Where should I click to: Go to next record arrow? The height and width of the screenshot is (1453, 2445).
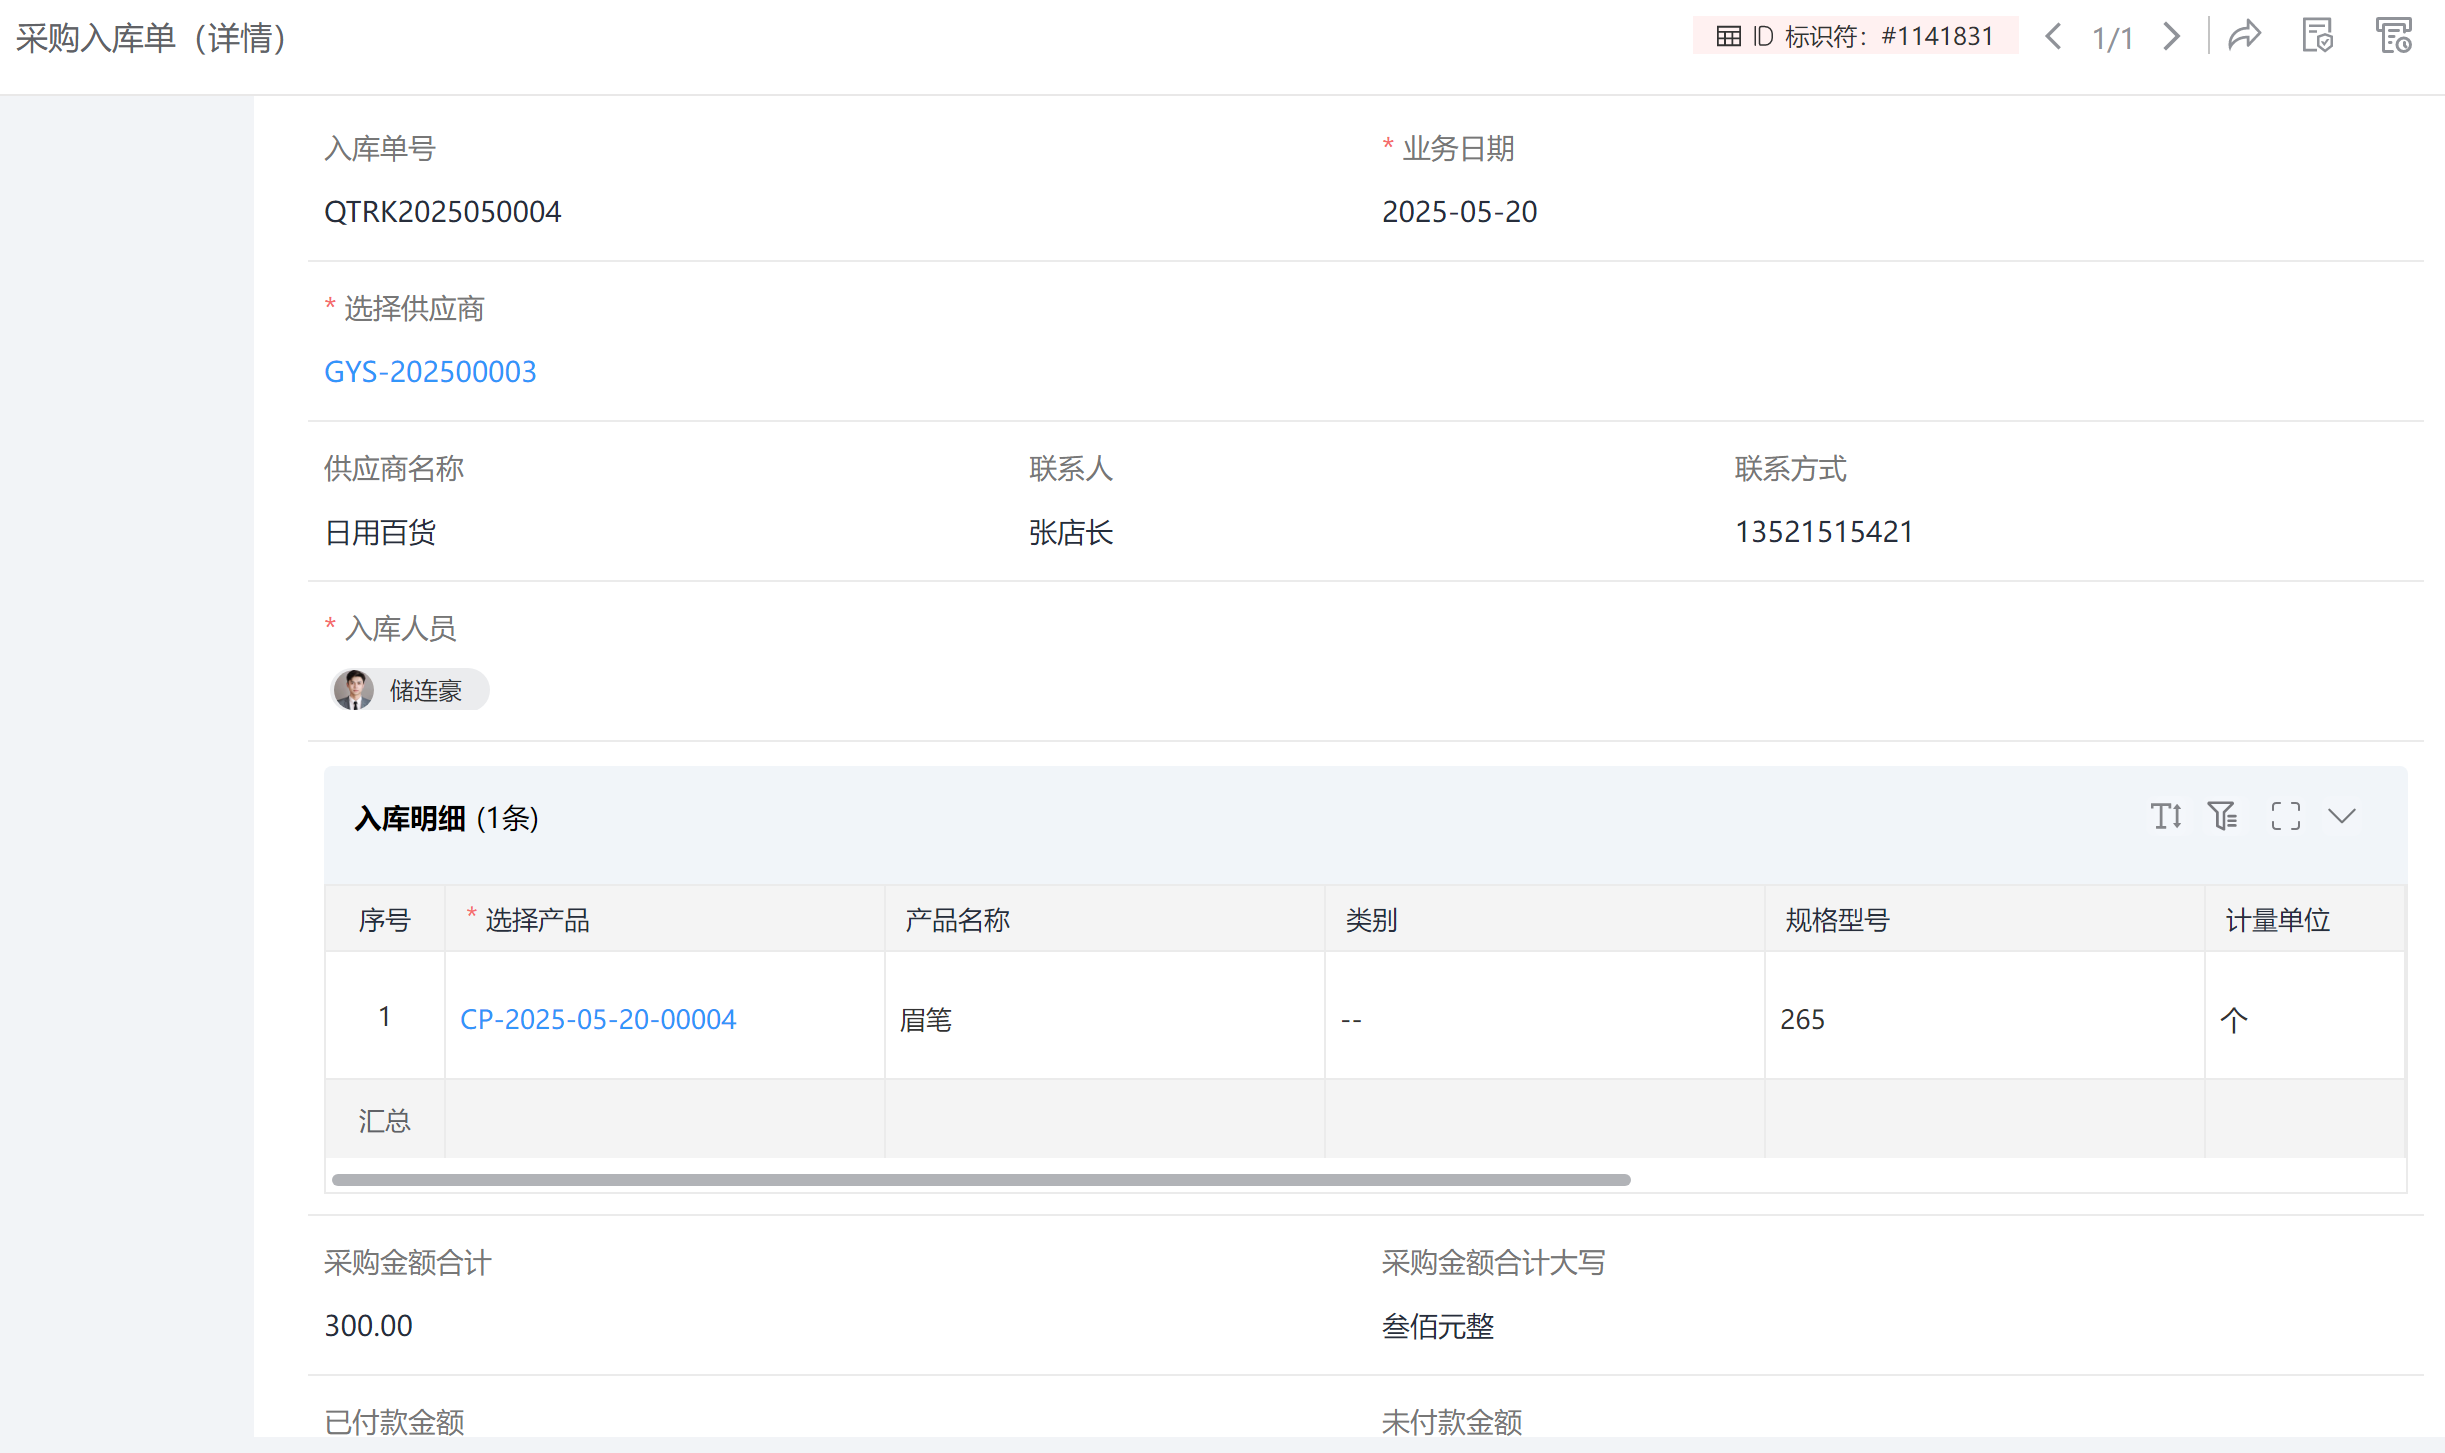[x=2171, y=37]
